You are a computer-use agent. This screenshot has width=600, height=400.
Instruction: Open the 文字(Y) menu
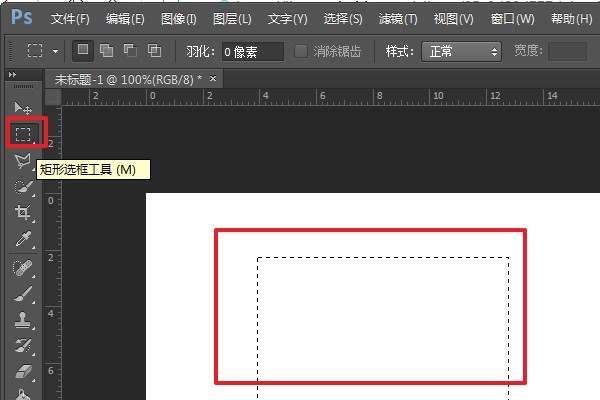pyautogui.click(x=287, y=19)
